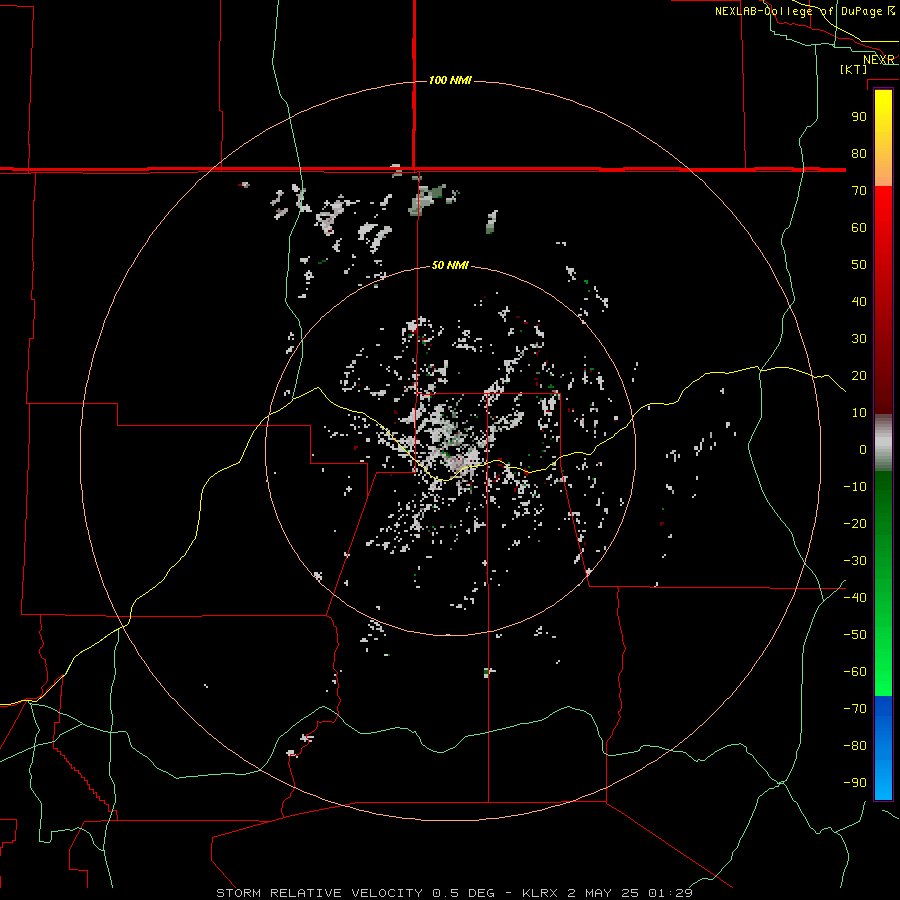Viewport: 900px width, 900px height.
Task: Click the 50 value on the velocity scale
Action: coord(859,265)
